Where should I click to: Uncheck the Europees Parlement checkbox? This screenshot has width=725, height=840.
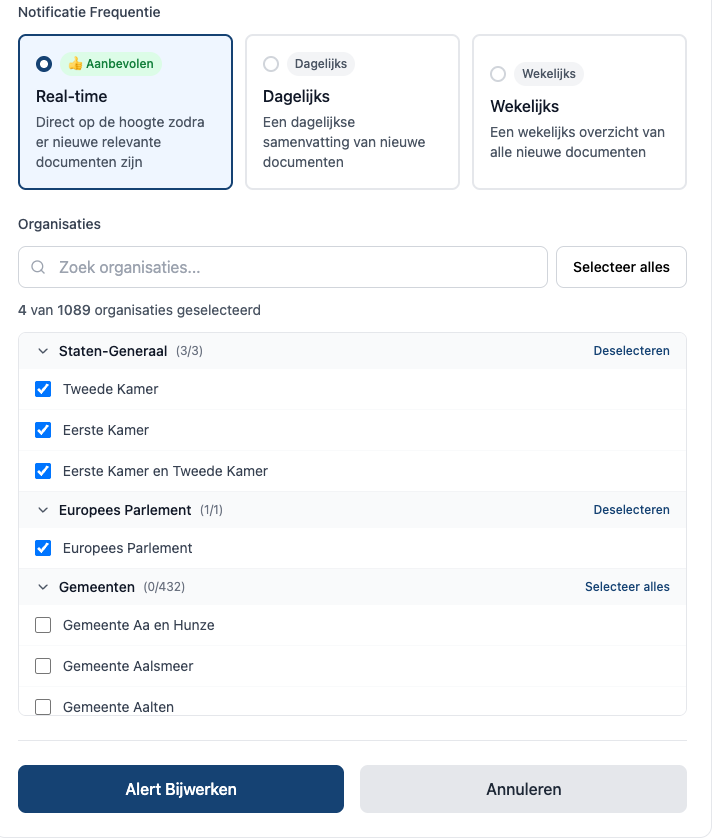point(43,548)
